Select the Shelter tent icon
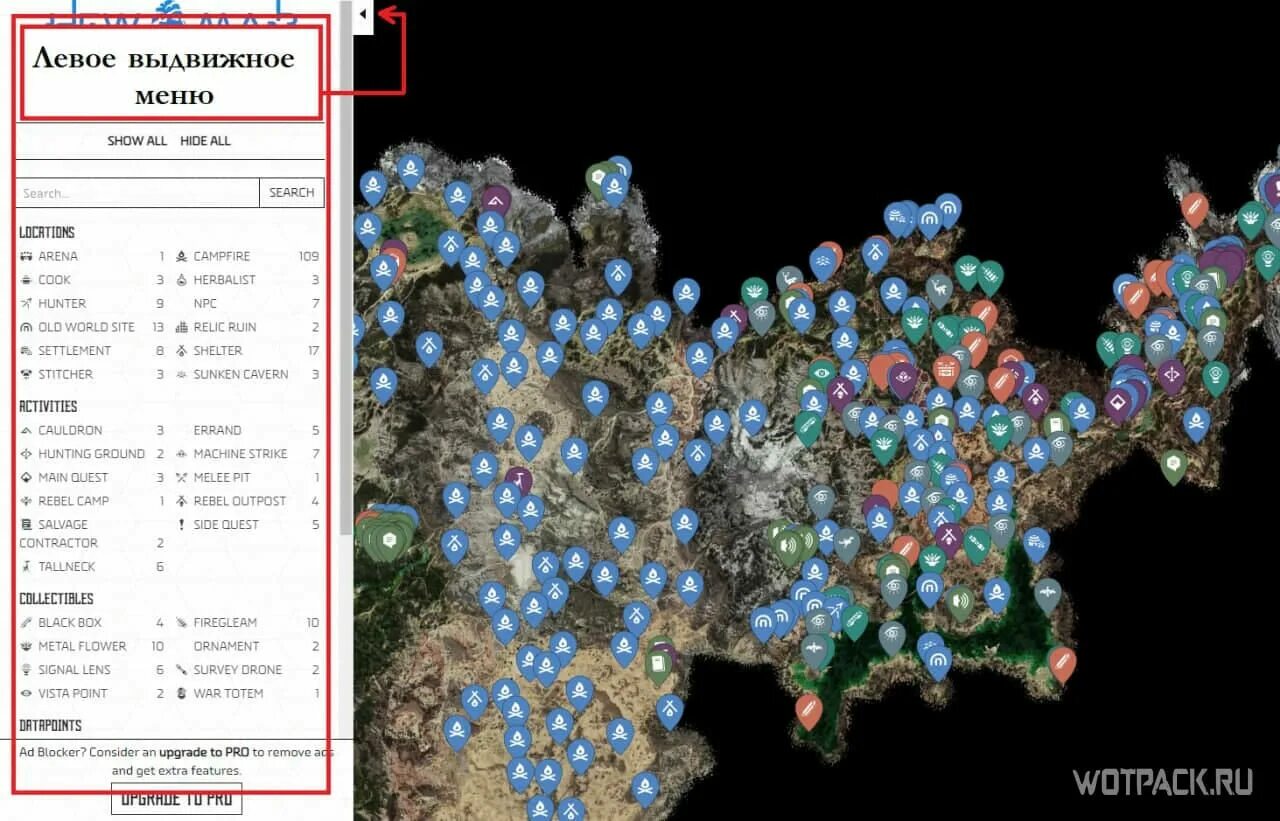This screenshot has width=1280, height=821. tap(182, 351)
